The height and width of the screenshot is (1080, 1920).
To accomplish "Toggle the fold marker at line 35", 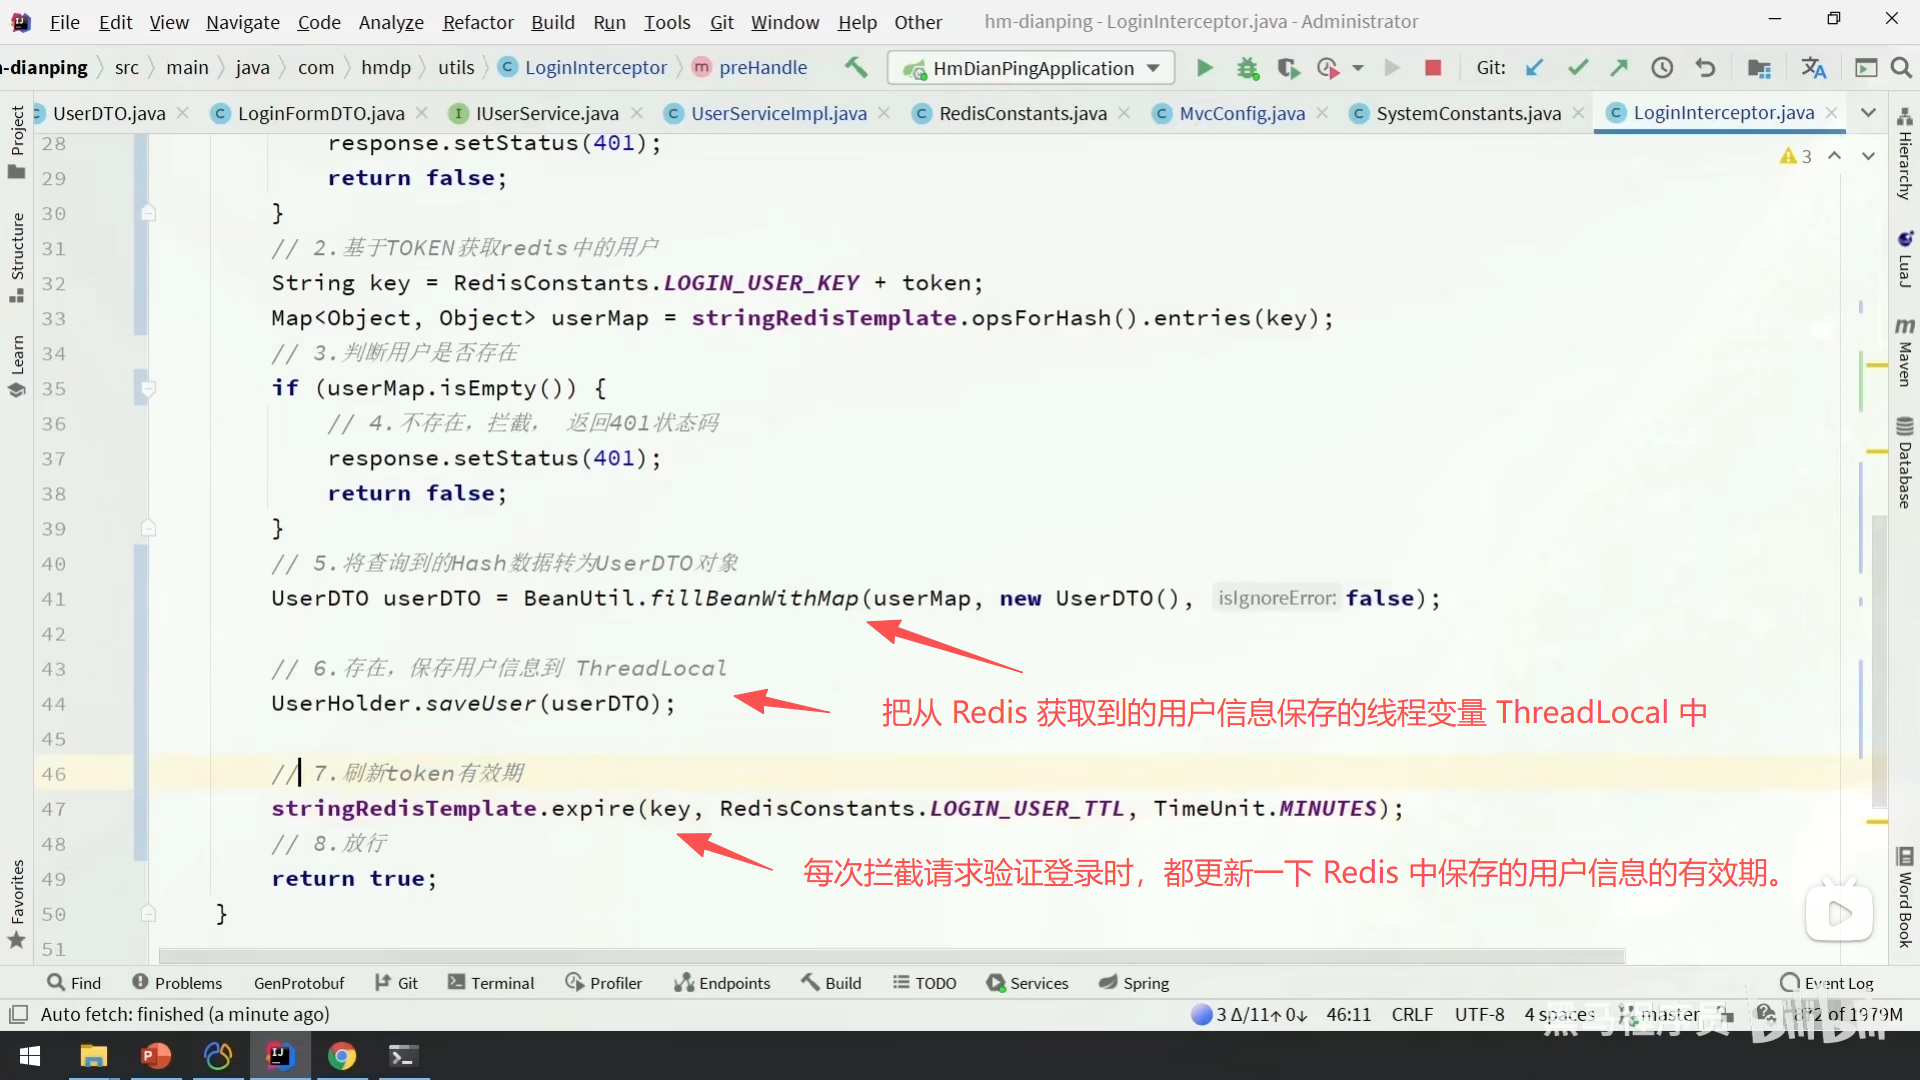I will [148, 388].
